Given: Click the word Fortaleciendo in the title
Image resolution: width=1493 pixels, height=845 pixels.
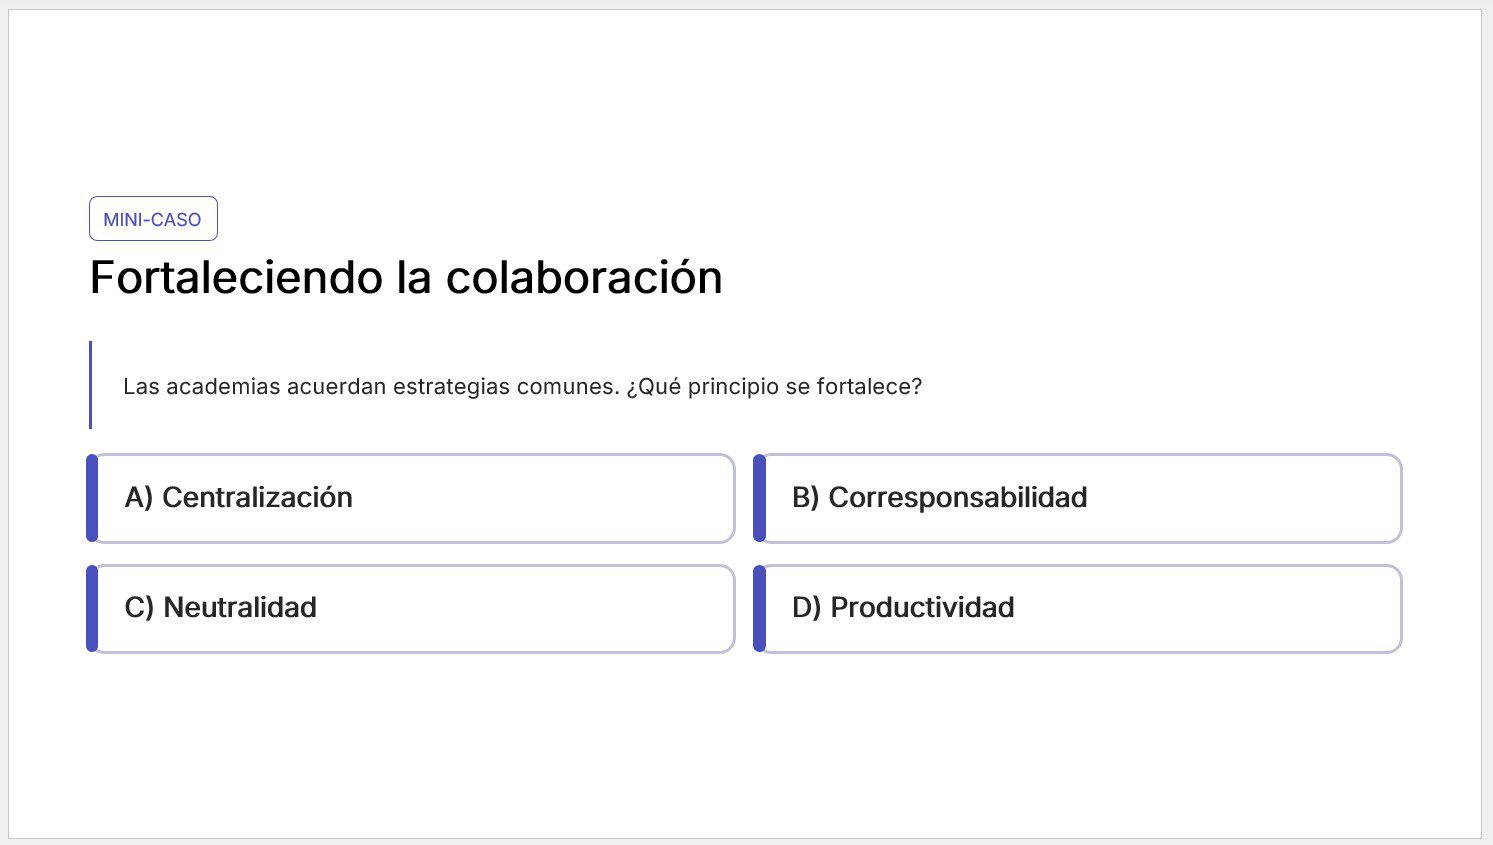Looking at the screenshot, I should tap(236, 278).
